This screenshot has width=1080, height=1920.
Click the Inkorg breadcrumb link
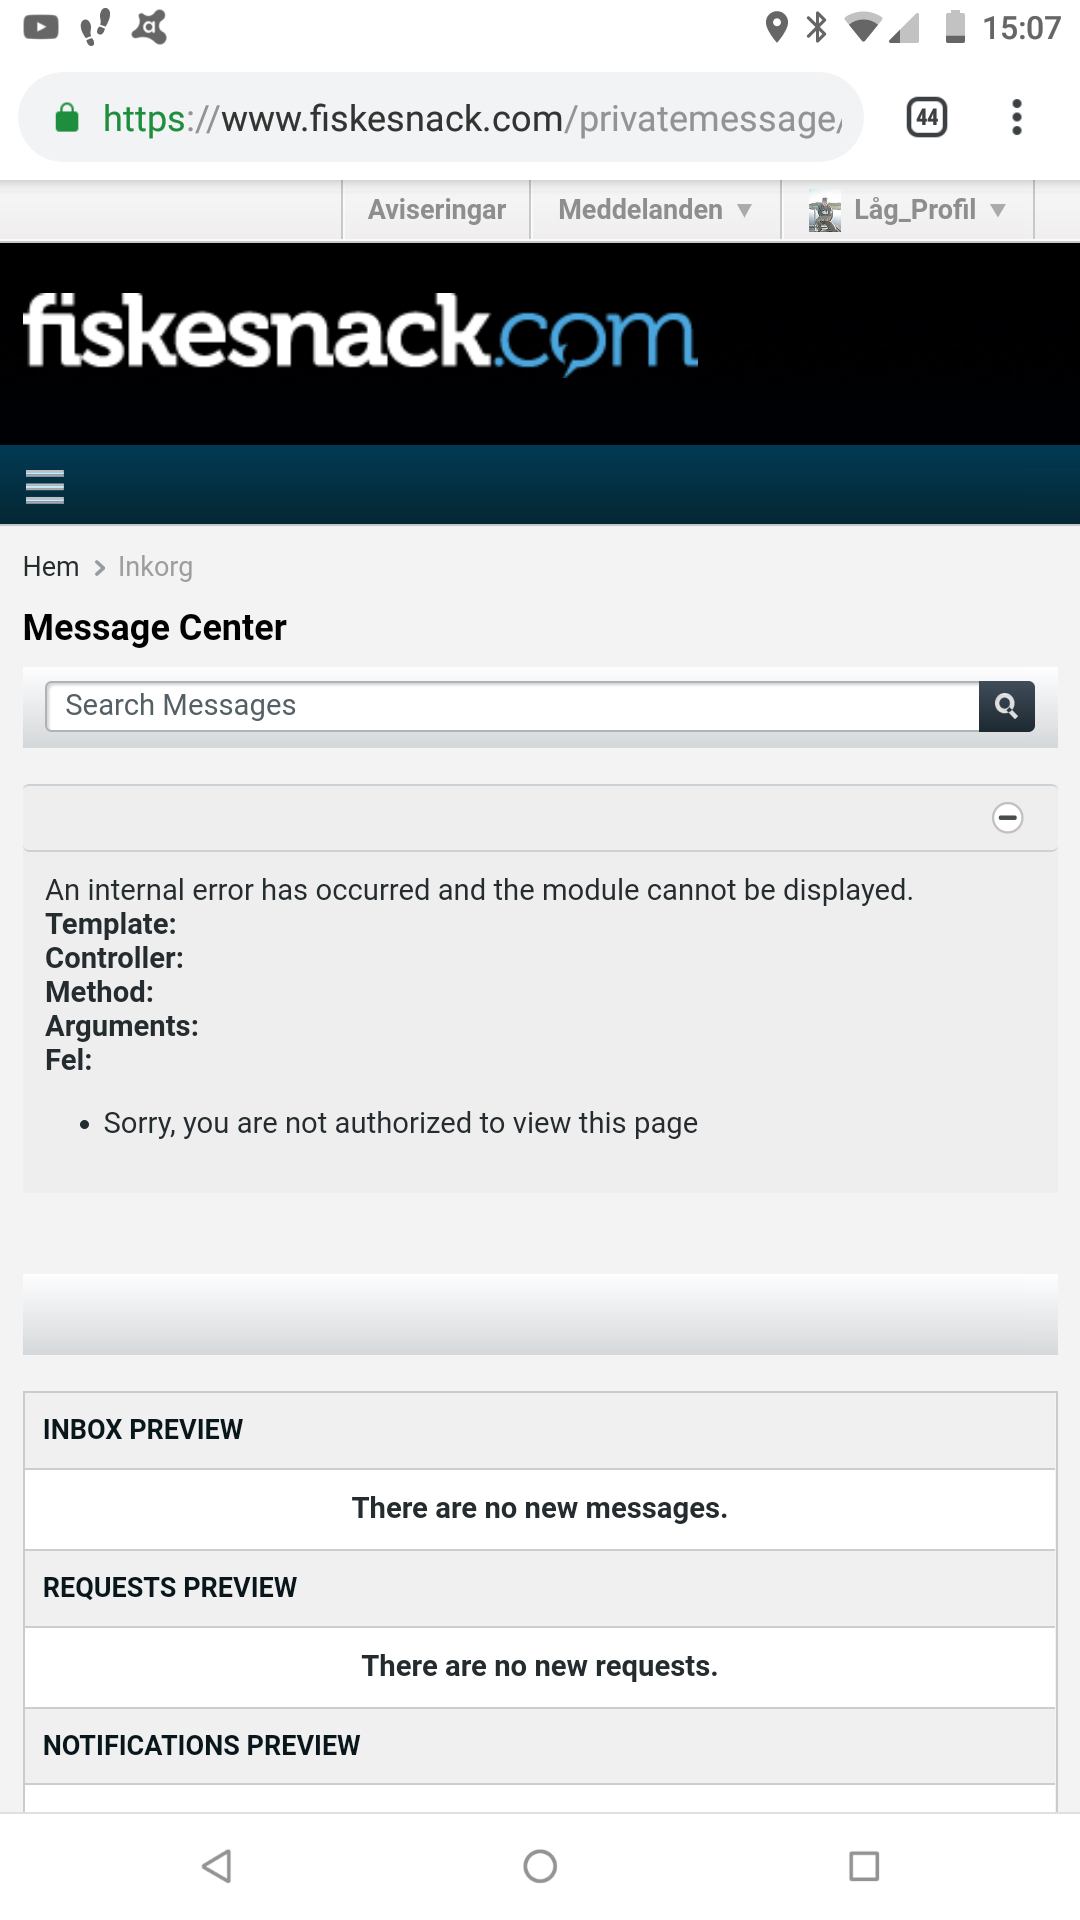coord(155,567)
